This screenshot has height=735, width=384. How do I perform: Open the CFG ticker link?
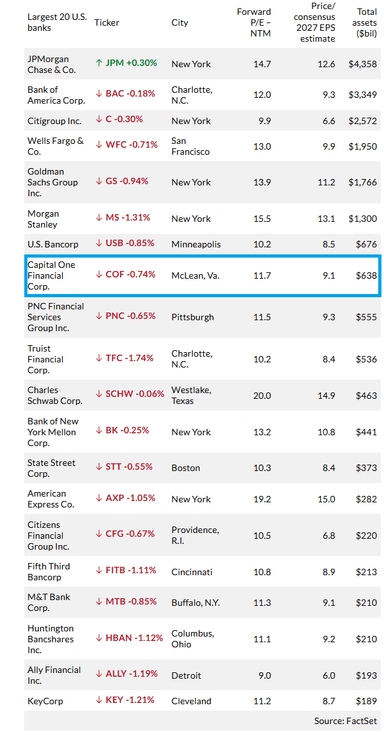(x=125, y=534)
